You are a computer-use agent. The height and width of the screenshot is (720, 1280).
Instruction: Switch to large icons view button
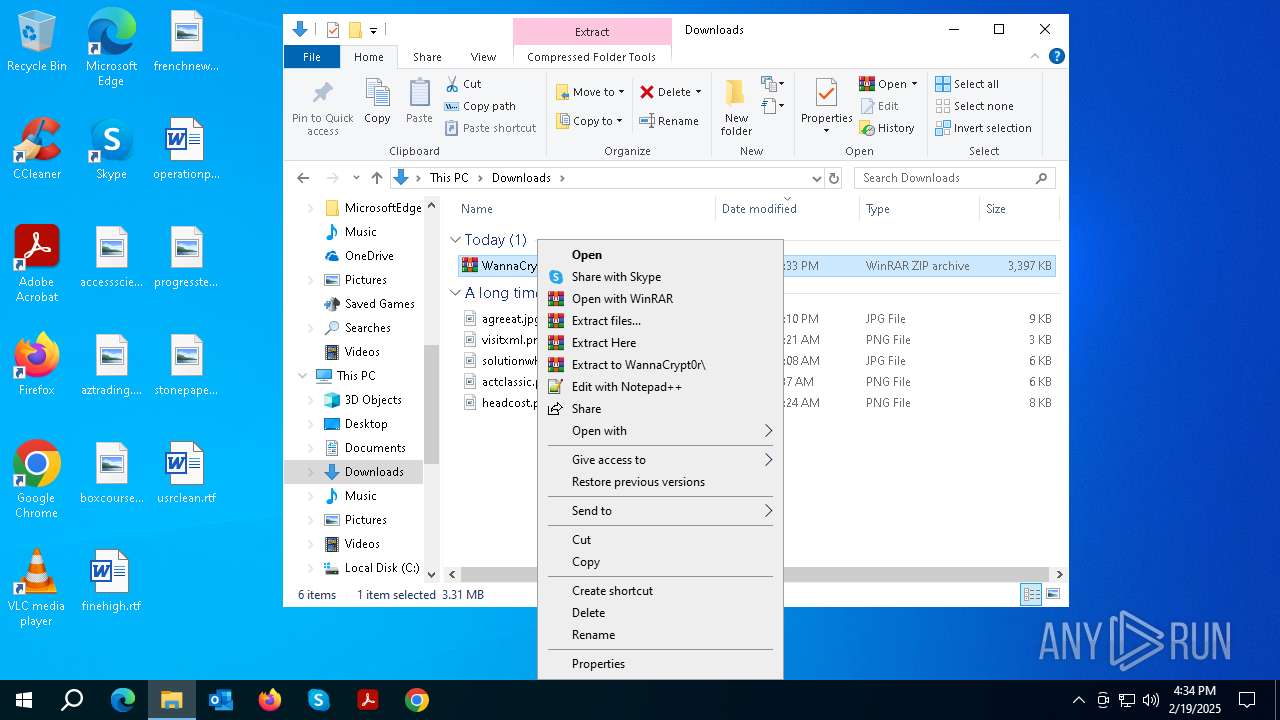(x=1052, y=595)
